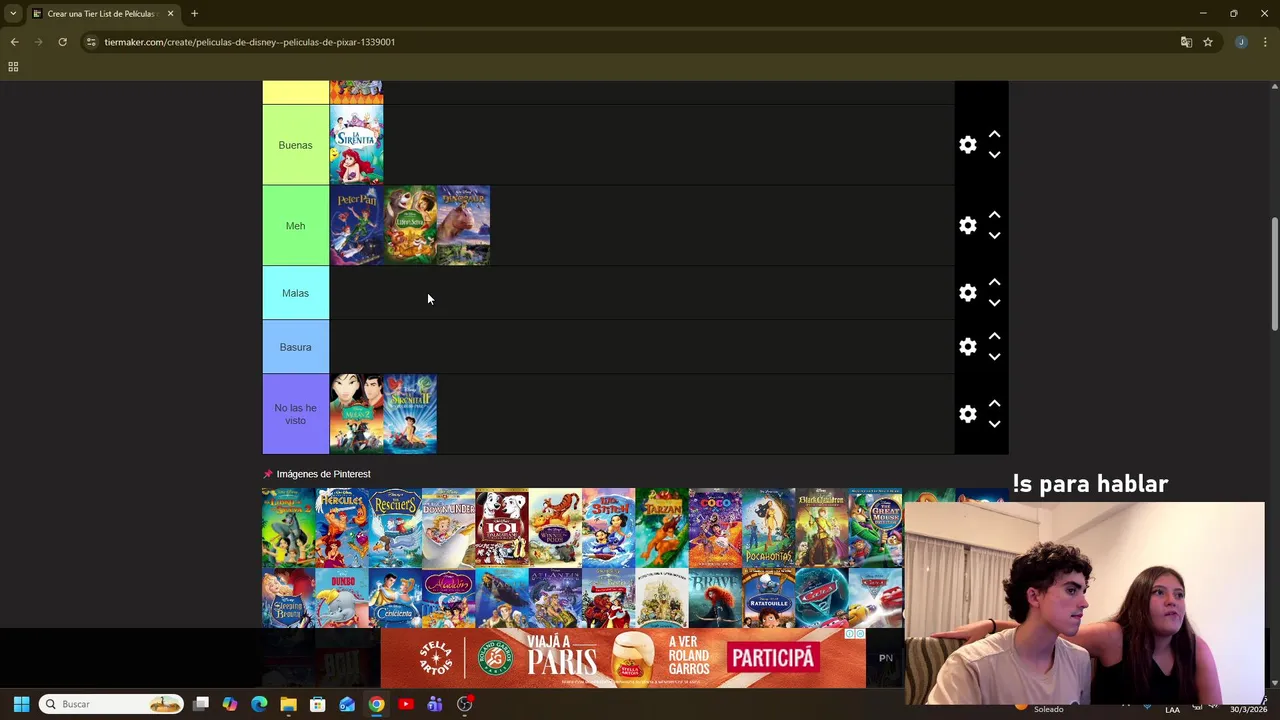
Task: Open Task View from taskbar
Action: 201,704
